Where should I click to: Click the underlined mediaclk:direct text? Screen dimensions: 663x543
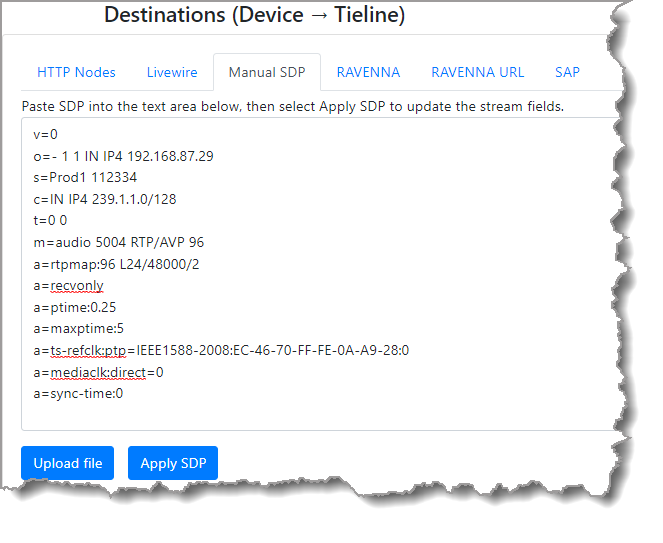pos(98,372)
